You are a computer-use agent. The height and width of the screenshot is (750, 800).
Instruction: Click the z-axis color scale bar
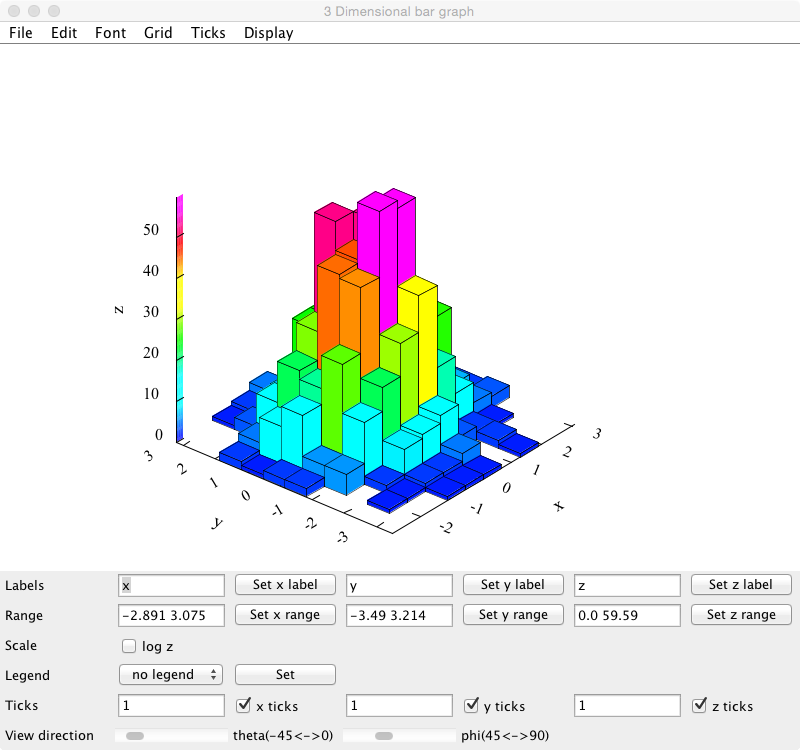click(180, 318)
